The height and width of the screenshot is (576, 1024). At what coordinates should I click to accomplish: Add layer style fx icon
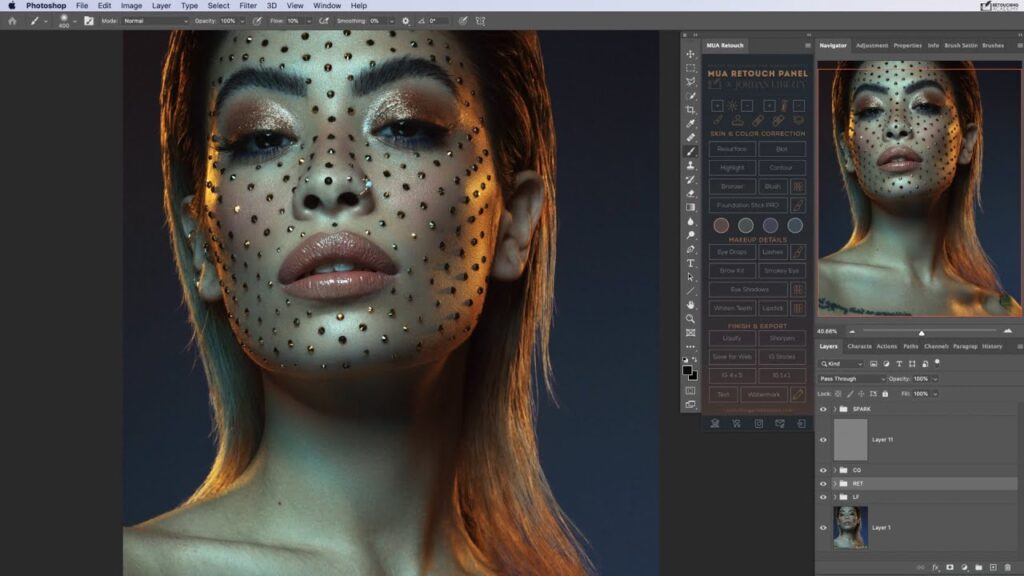point(935,568)
